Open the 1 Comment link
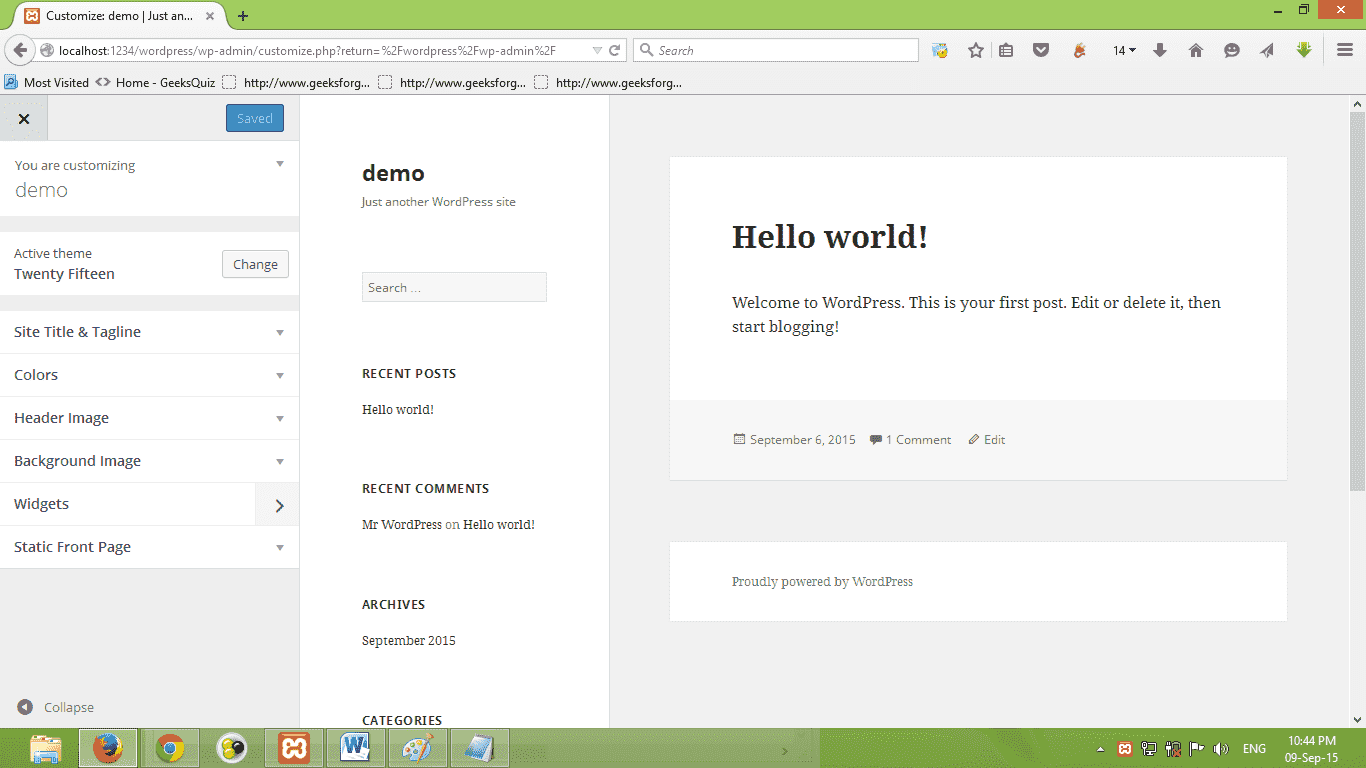The image size is (1366, 768). pyautogui.click(x=918, y=440)
